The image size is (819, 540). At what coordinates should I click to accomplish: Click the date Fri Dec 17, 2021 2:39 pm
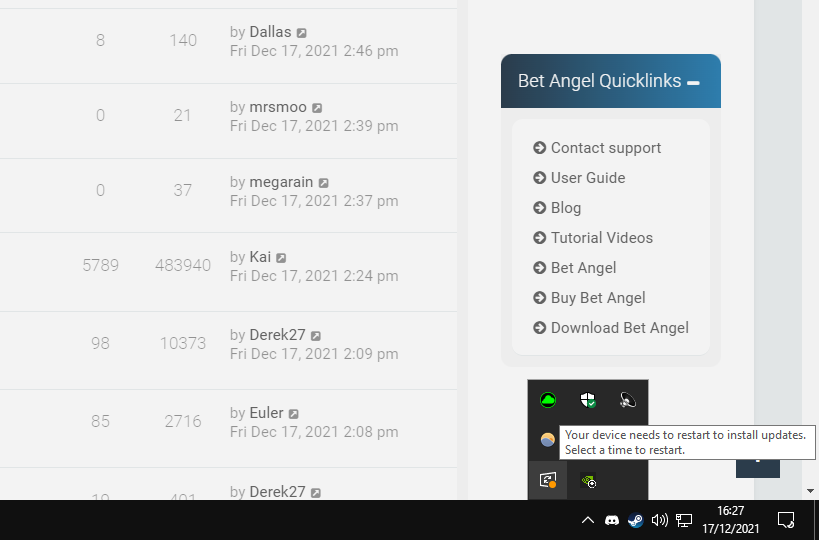click(x=314, y=126)
